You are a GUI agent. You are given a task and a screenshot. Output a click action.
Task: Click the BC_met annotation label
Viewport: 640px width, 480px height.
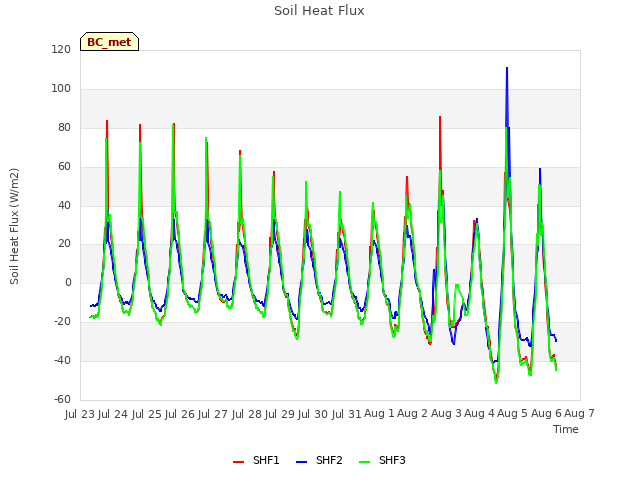(109, 42)
